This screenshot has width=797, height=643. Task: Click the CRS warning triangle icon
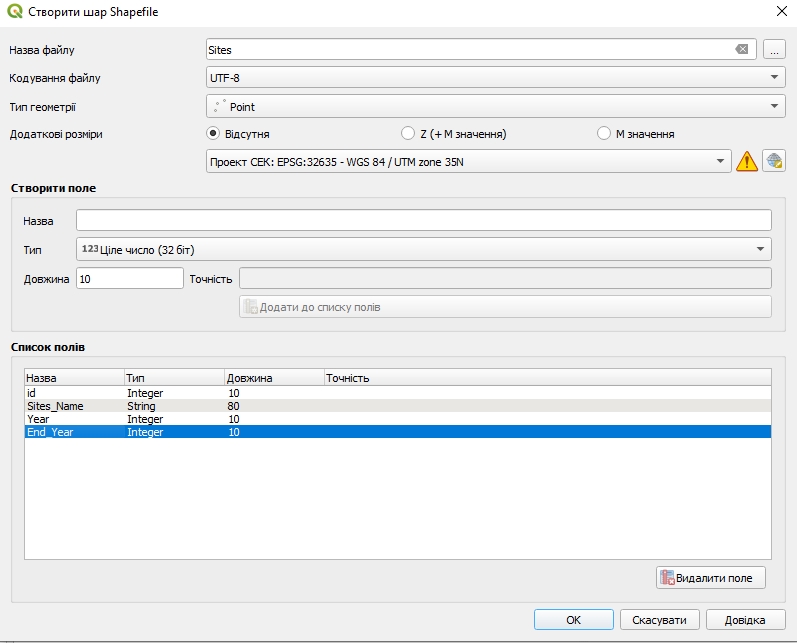[746, 162]
